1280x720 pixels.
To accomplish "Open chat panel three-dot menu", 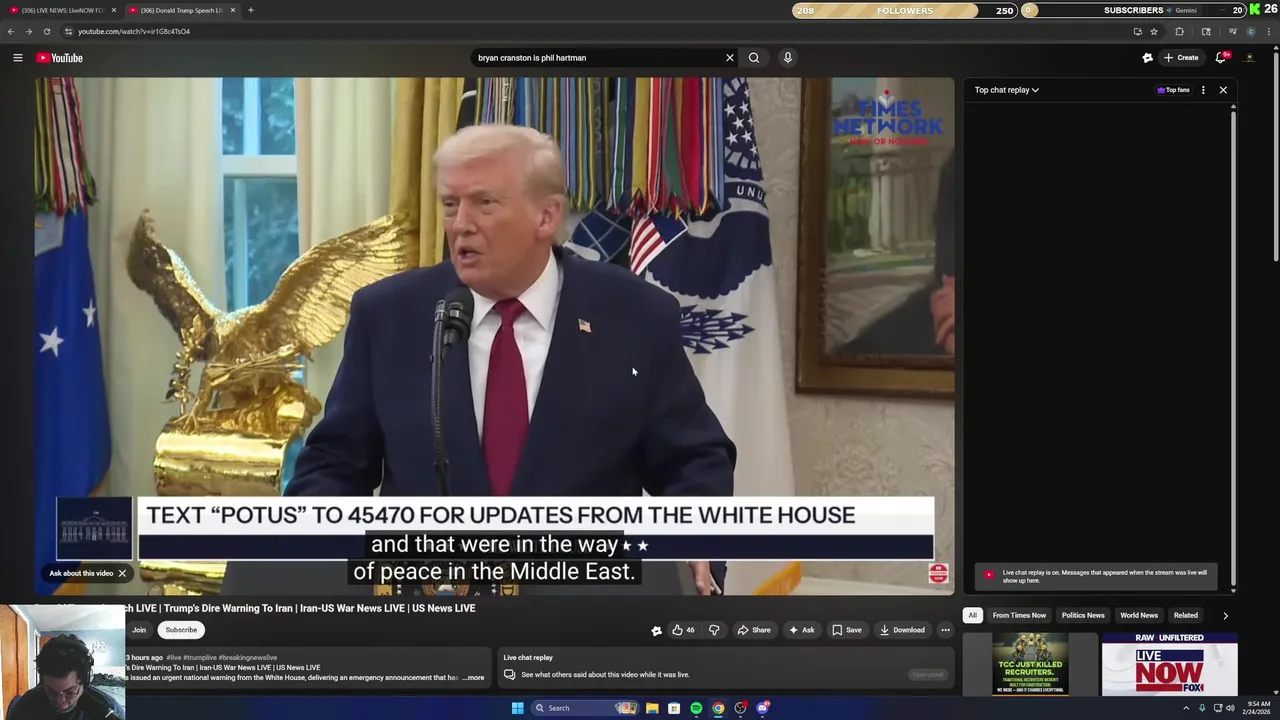I will click(1203, 90).
